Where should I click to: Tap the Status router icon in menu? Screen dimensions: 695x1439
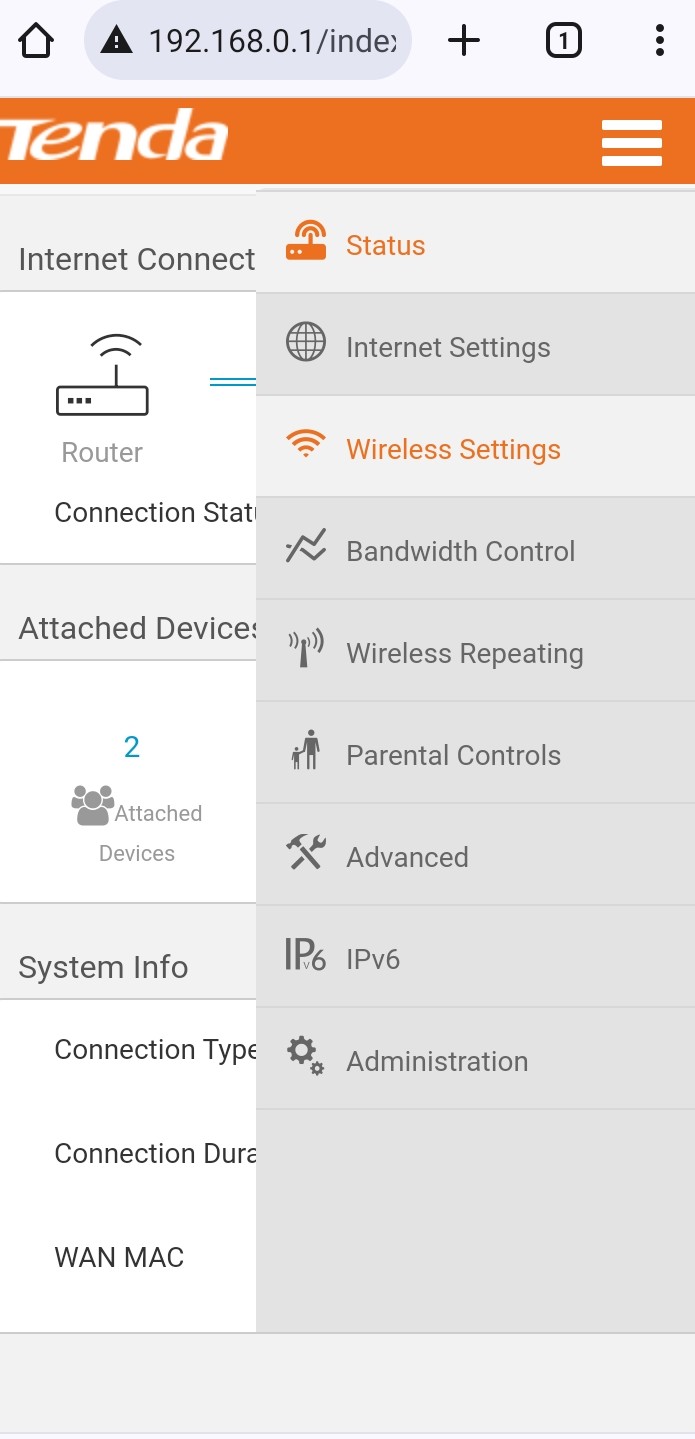pyautogui.click(x=306, y=242)
